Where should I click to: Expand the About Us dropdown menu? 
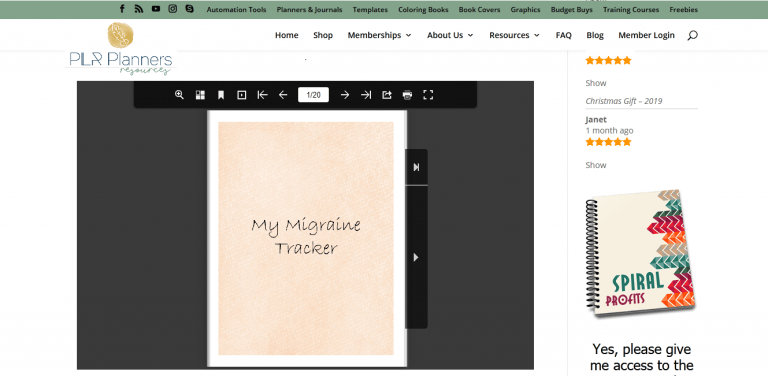(450, 35)
